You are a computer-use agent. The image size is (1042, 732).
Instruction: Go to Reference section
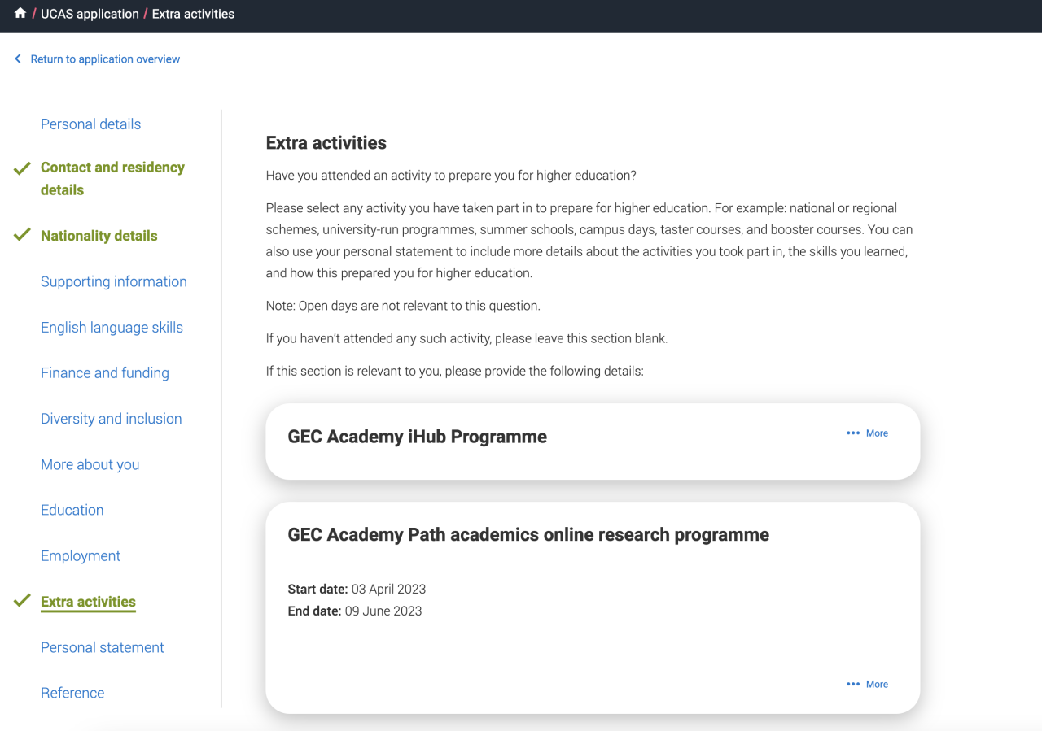tap(72, 693)
